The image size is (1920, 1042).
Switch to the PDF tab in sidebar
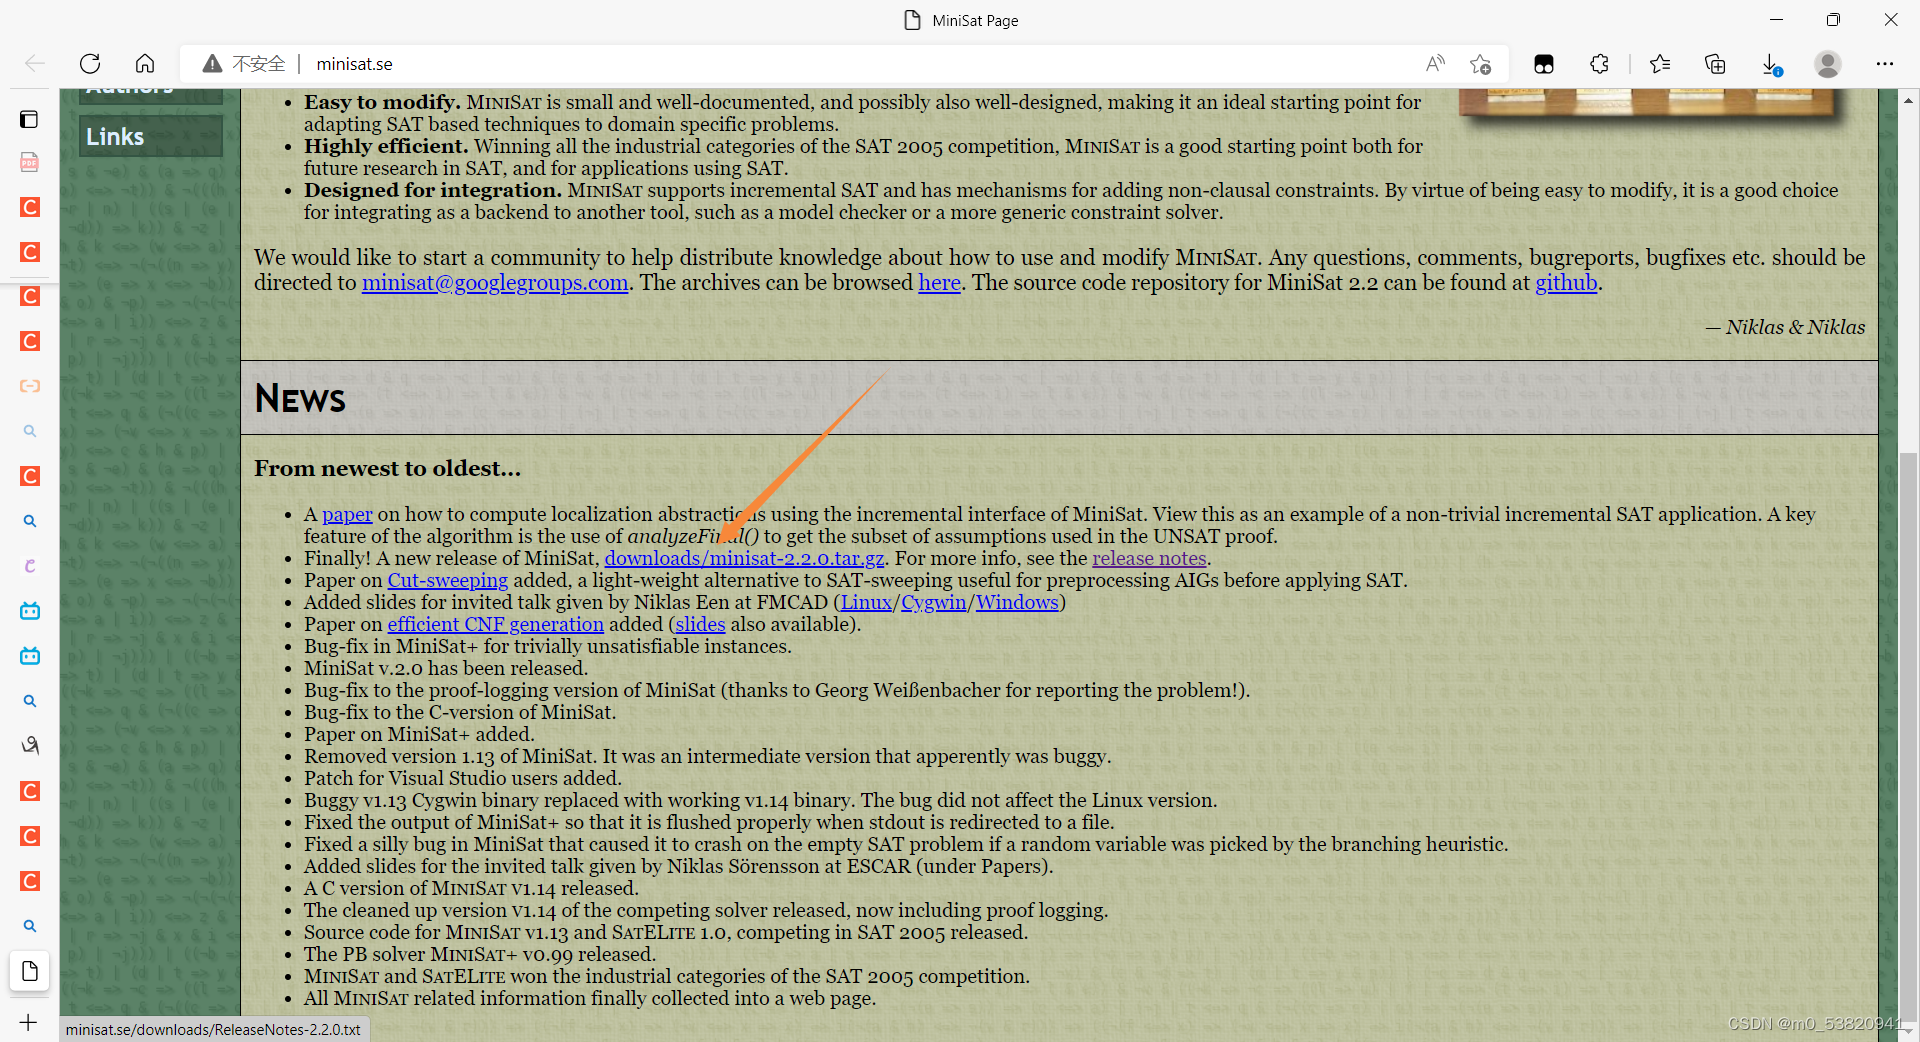click(29, 162)
